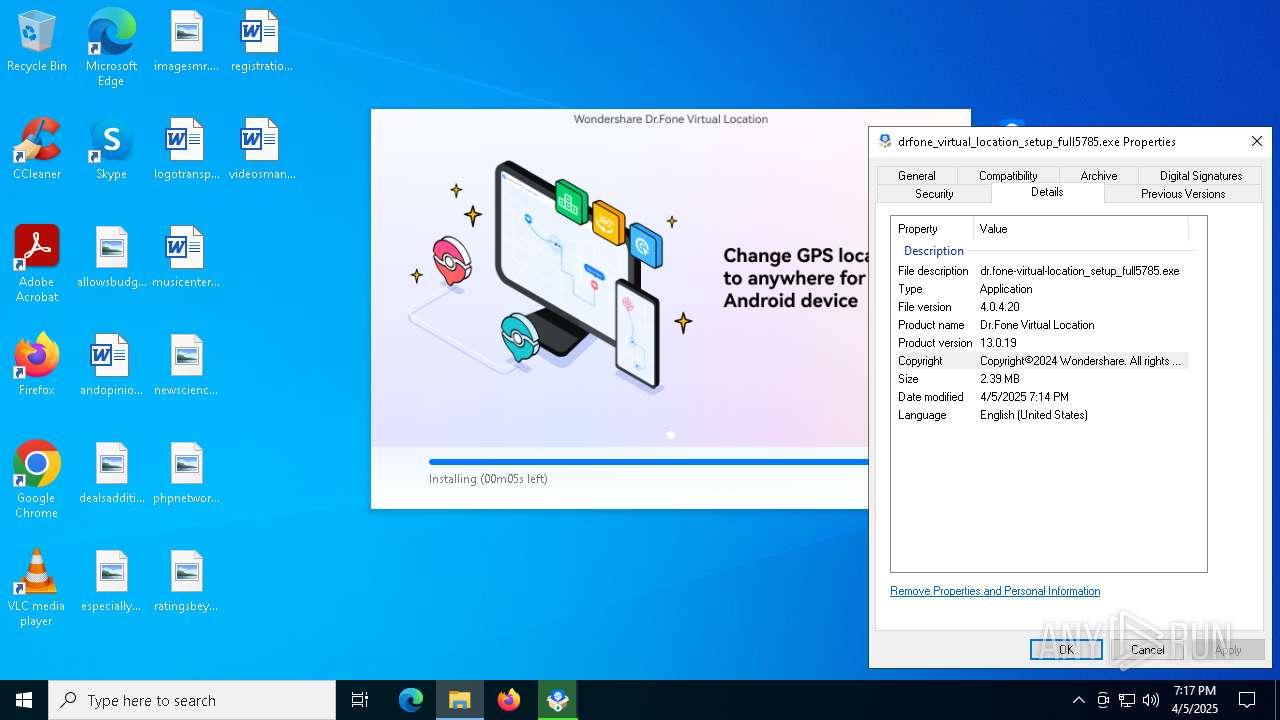1280x720 pixels.
Task: Select the Type Application row
Action: point(1040,289)
